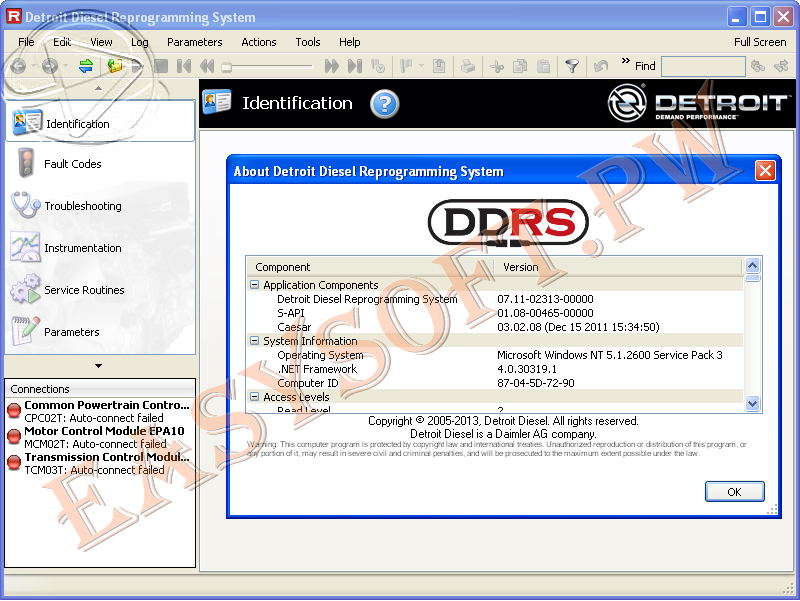Open the Log menu

point(139,42)
